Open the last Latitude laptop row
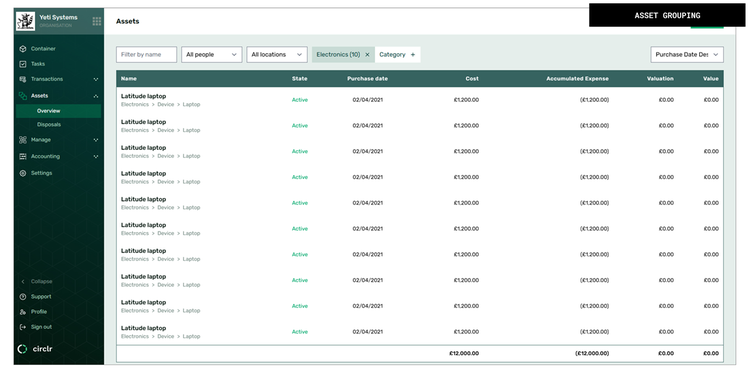 pos(419,332)
